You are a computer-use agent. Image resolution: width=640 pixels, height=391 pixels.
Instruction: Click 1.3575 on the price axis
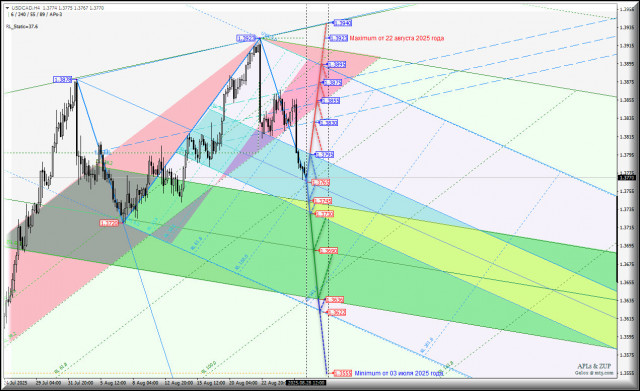point(627,355)
